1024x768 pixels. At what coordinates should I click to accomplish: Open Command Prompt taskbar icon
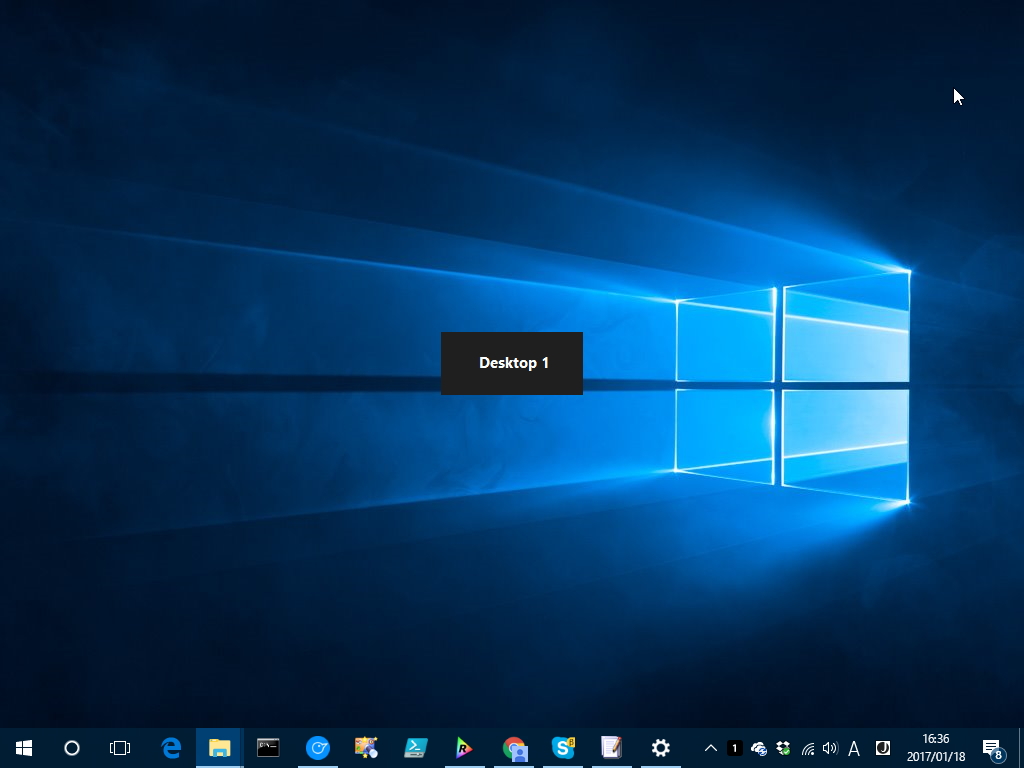coord(268,748)
